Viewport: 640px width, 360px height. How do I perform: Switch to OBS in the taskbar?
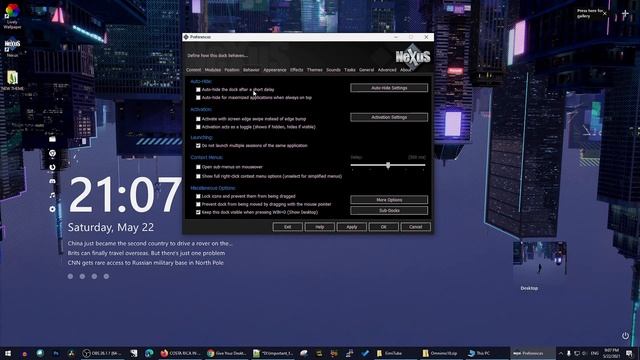coord(102,353)
